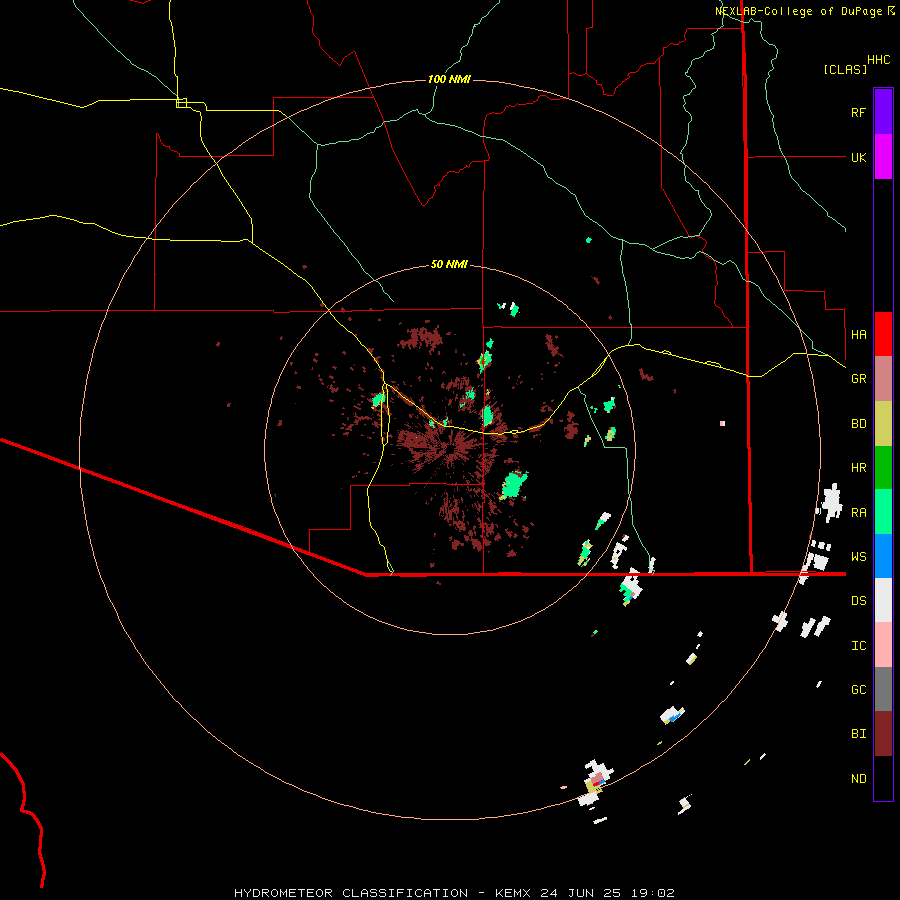Click the [CLAS] units label
The height and width of the screenshot is (900, 900).
point(845,69)
